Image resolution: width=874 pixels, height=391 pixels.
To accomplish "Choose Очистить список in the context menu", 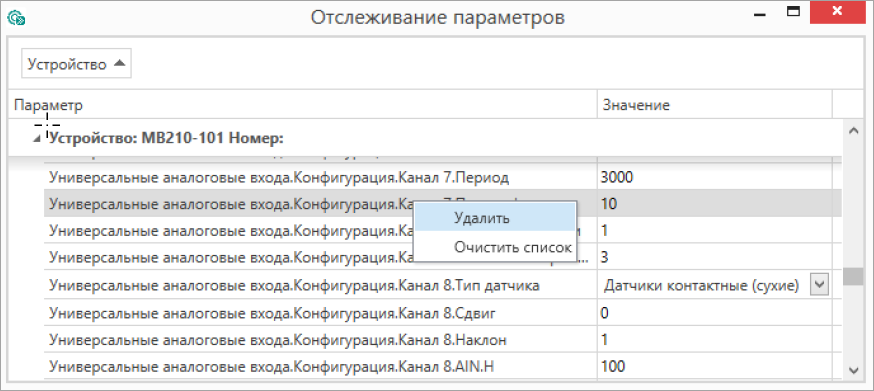I will pos(512,247).
